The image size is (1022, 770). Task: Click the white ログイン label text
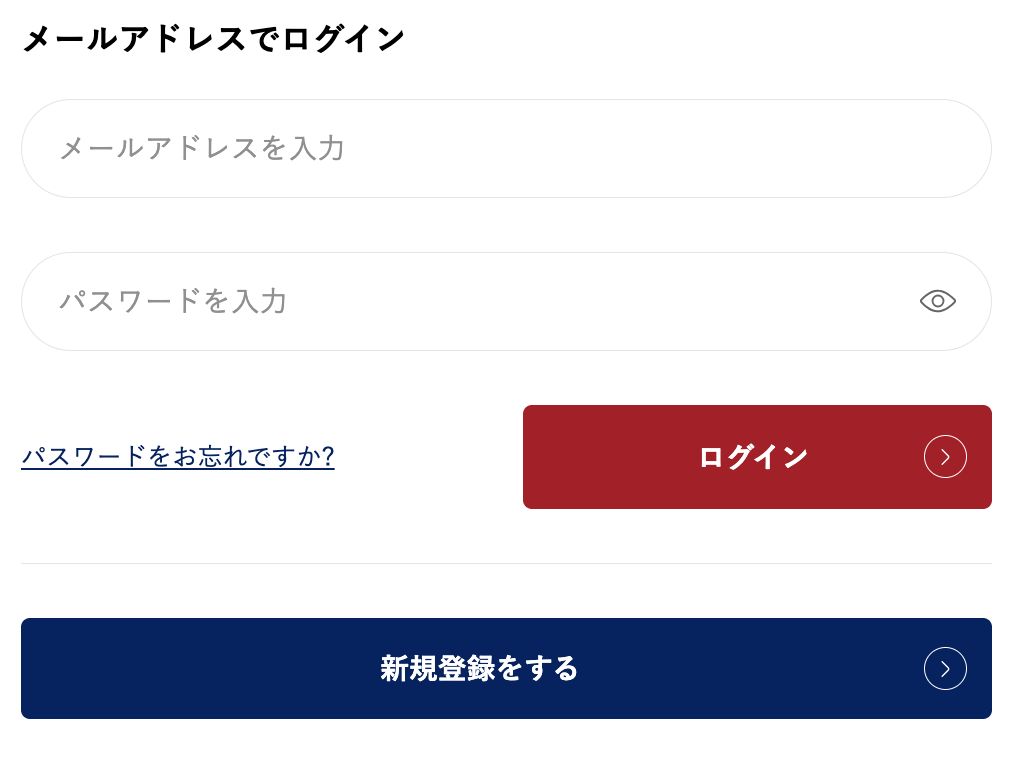753,457
